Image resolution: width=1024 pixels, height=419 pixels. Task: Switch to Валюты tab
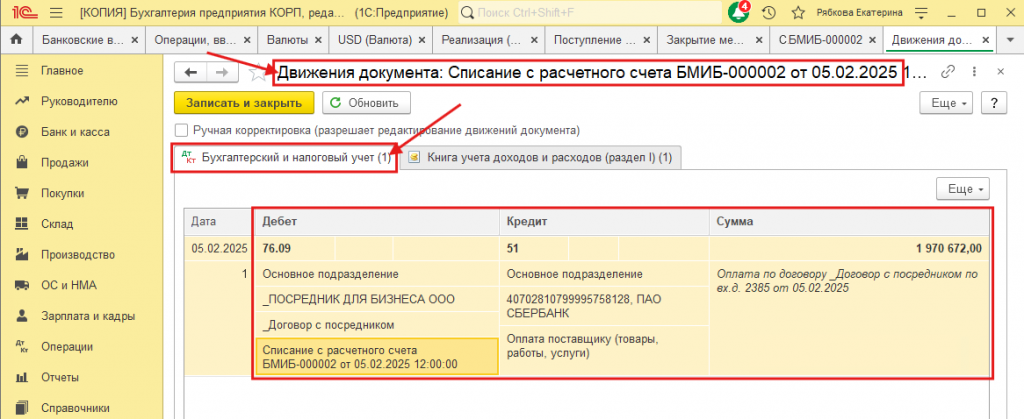(287, 40)
